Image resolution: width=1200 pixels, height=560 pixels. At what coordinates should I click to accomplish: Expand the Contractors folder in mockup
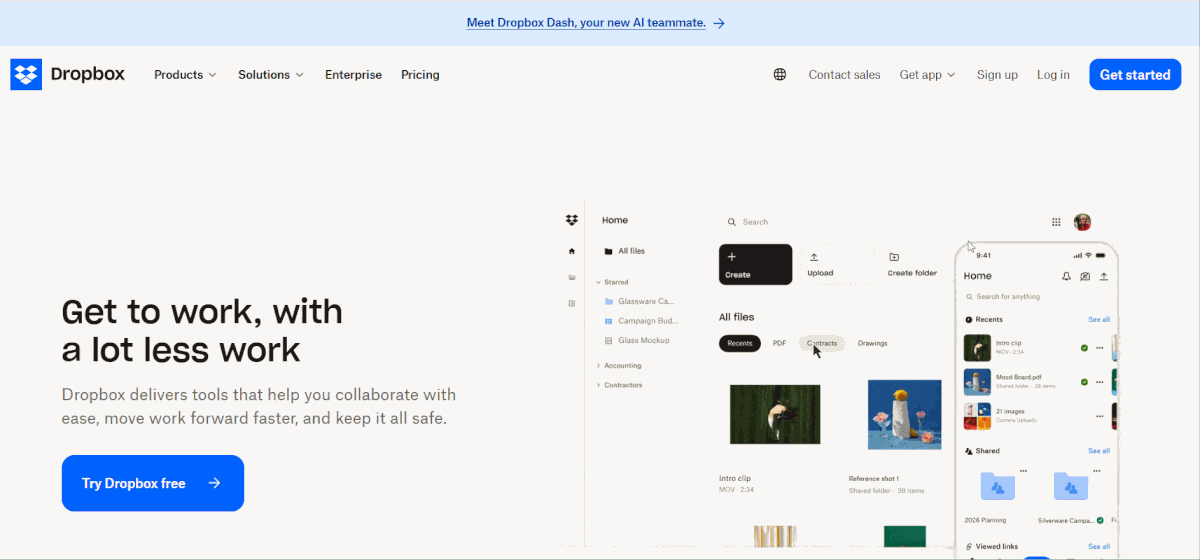pos(598,385)
